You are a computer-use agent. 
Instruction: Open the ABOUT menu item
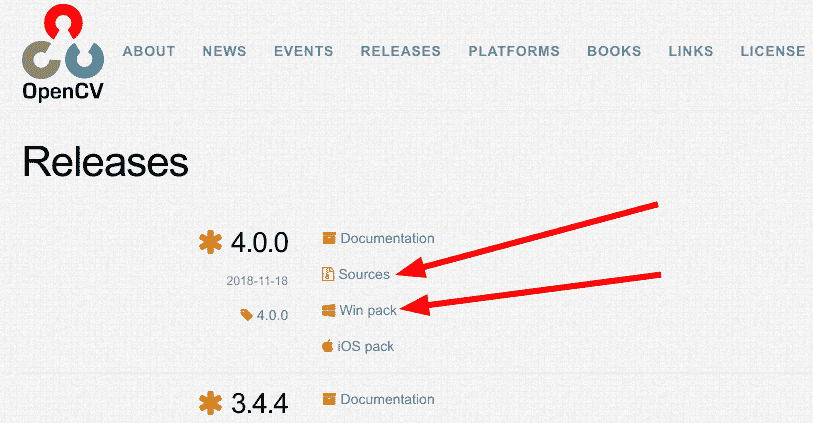click(149, 51)
